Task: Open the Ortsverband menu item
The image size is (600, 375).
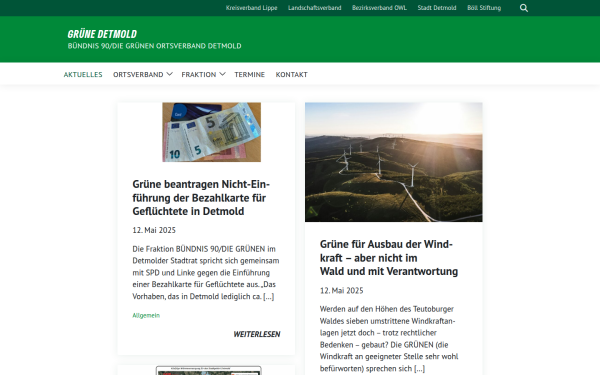Action: click(x=138, y=75)
